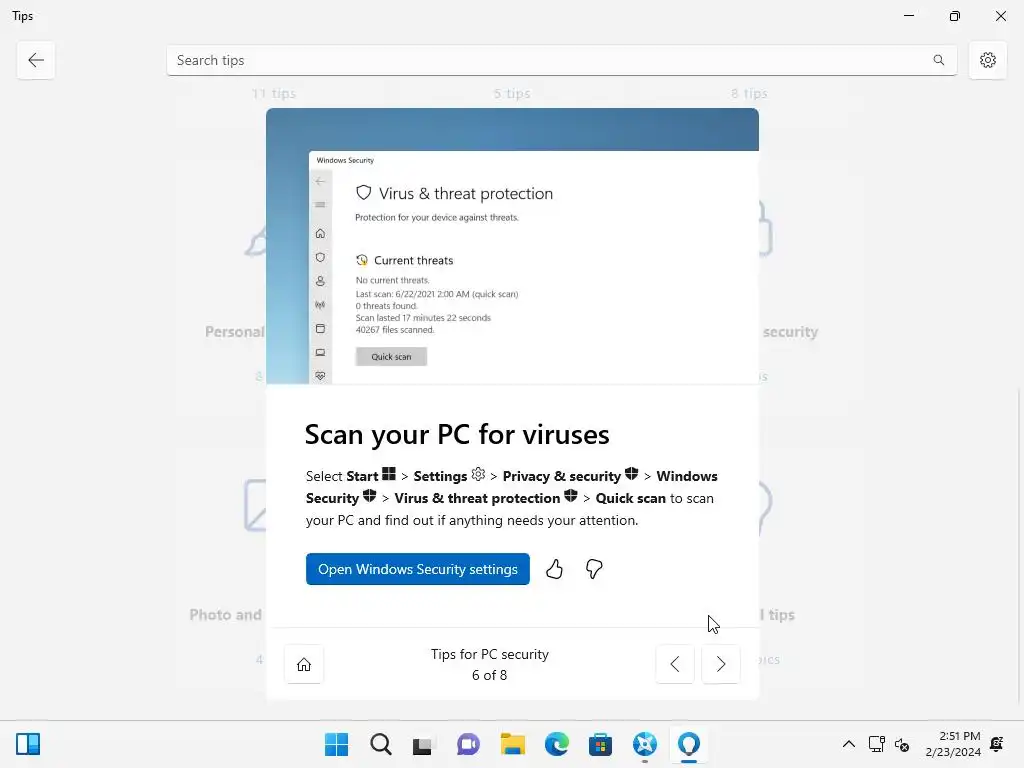Select Tips app lightbulb taskbar icon

(x=689, y=744)
